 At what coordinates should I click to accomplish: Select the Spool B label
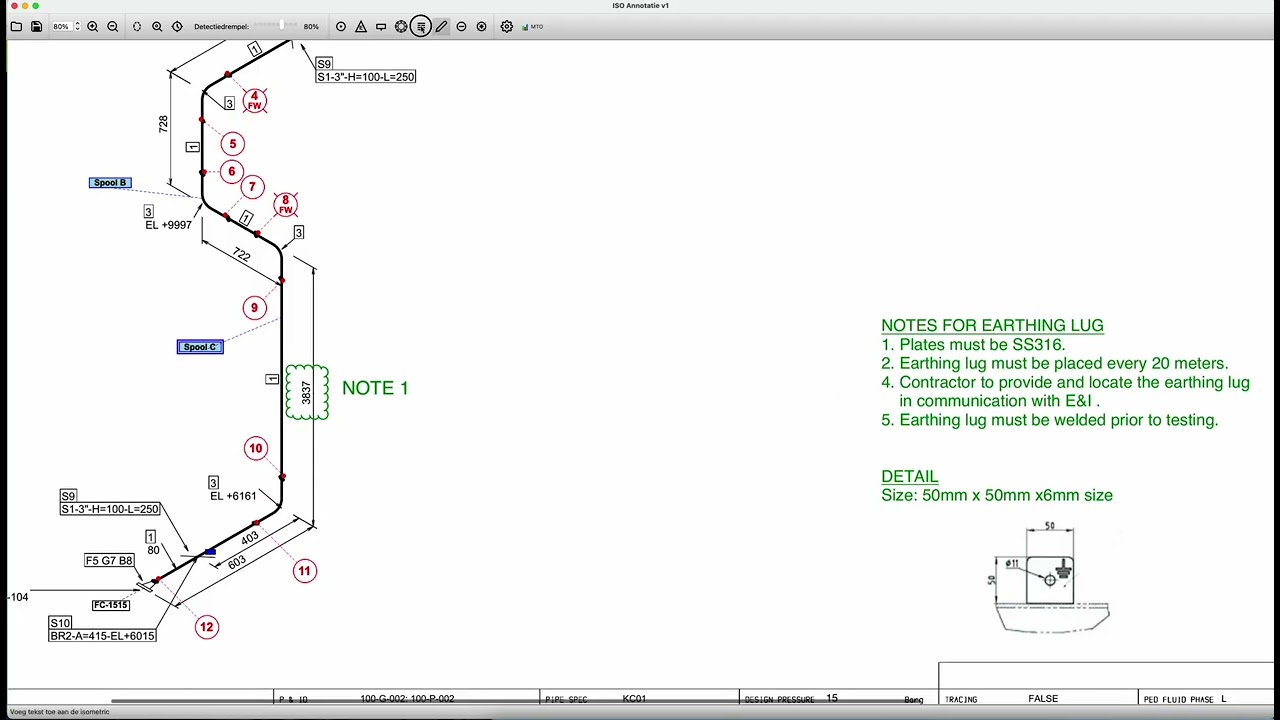pos(110,183)
